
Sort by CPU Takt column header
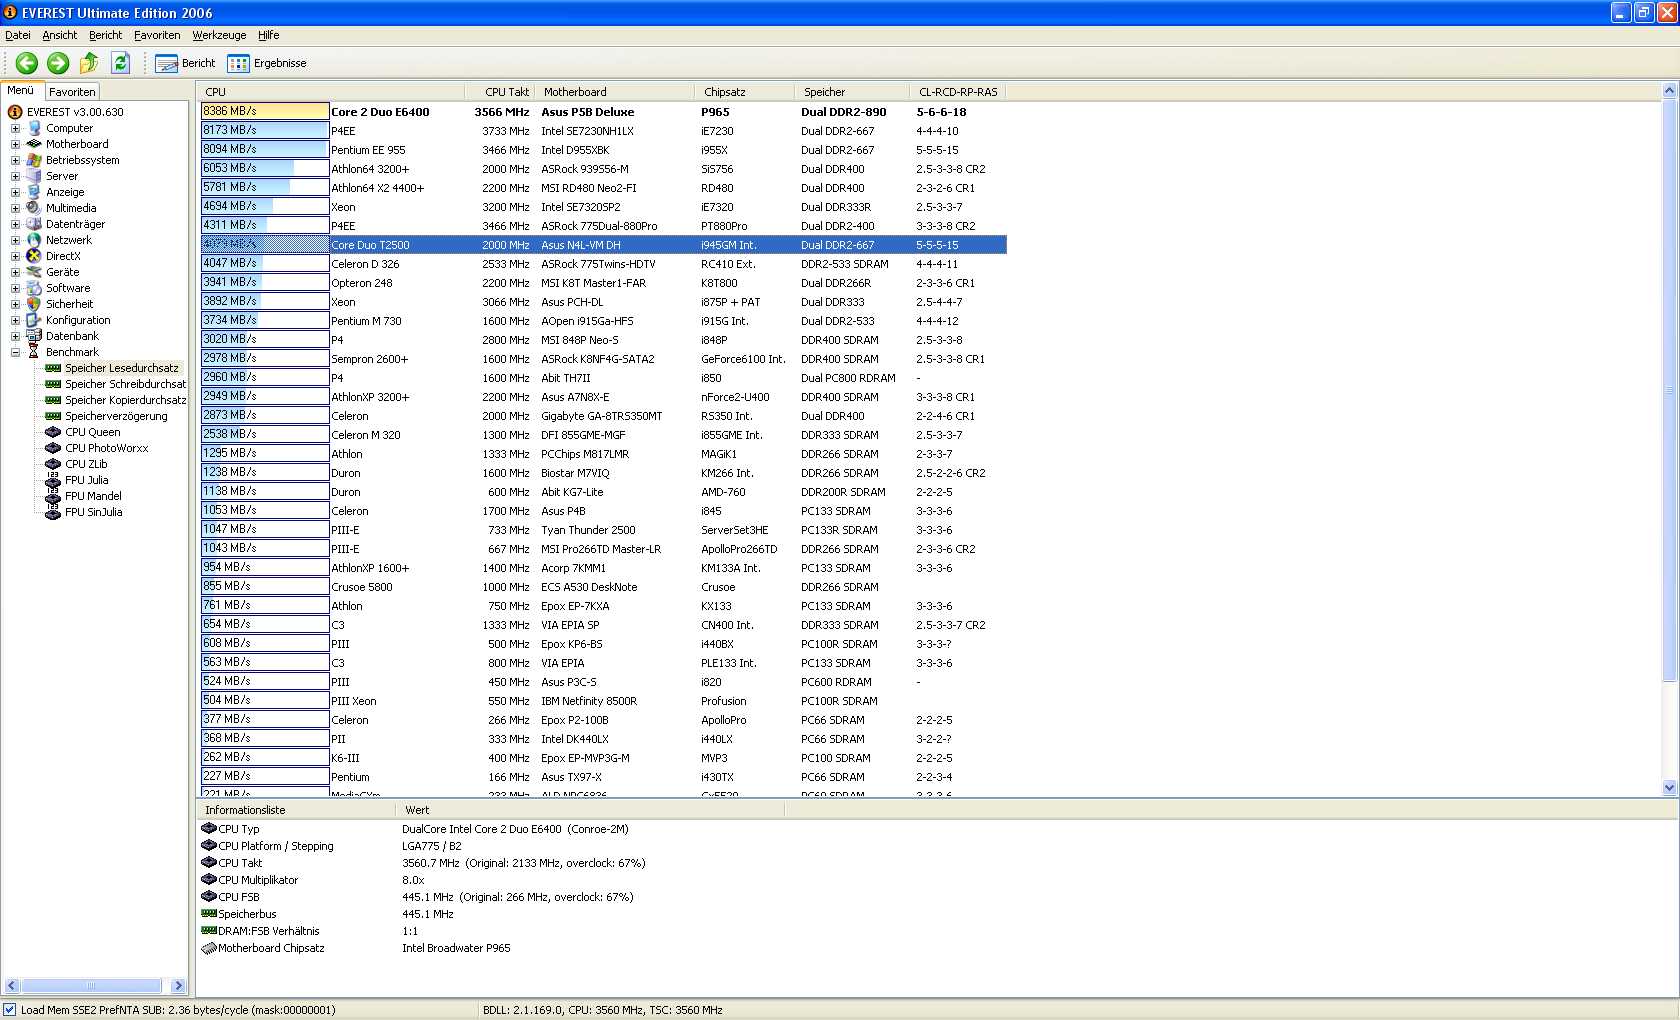[x=499, y=92]
